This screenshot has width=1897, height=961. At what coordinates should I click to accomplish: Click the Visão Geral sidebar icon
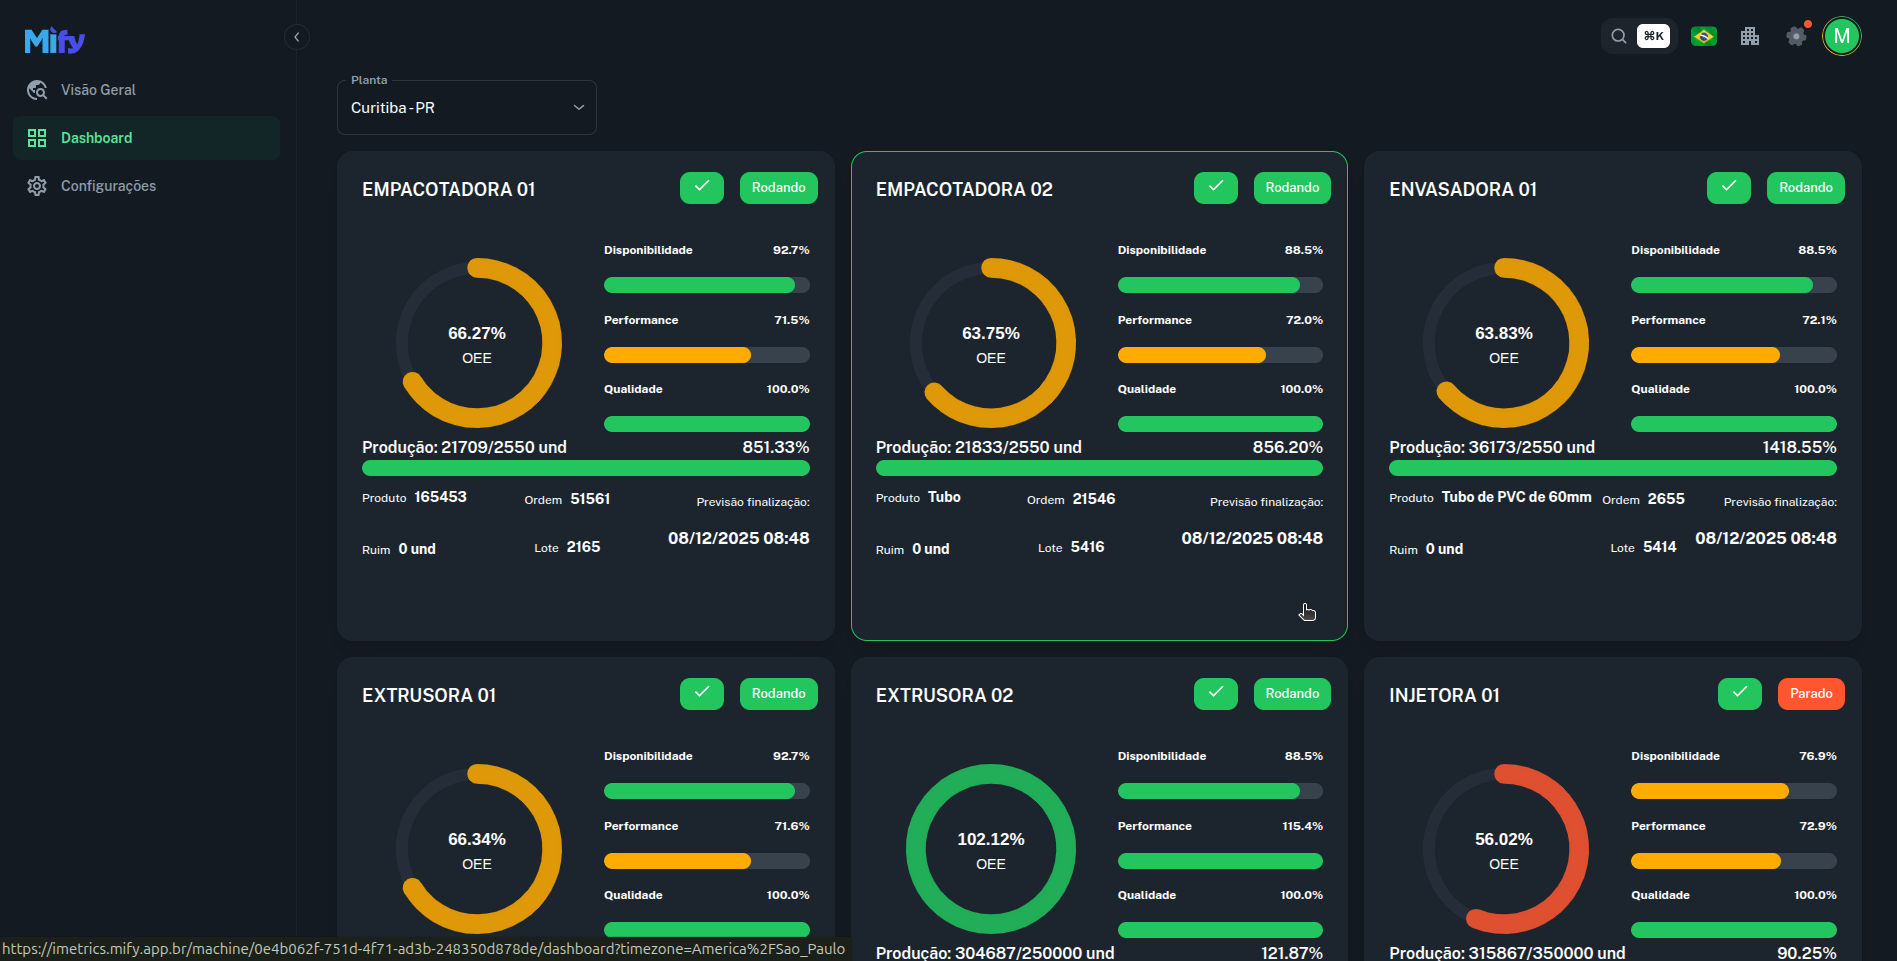click(x=37, y=90)
